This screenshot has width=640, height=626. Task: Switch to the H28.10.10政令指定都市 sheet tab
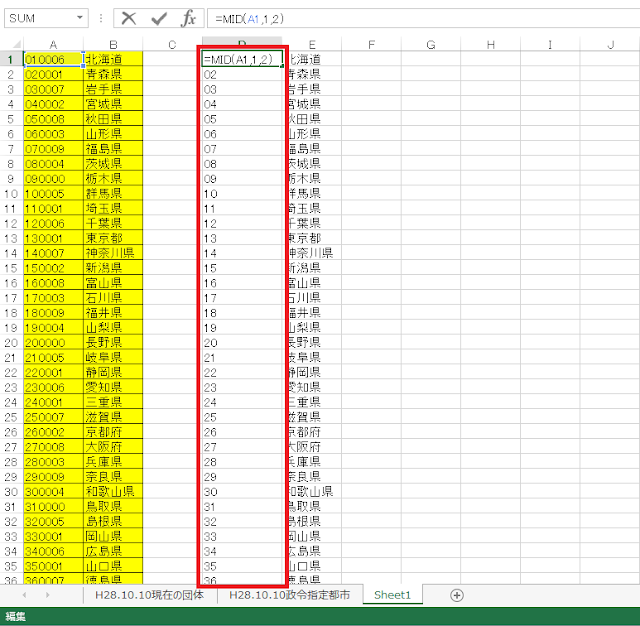point(288,595)
